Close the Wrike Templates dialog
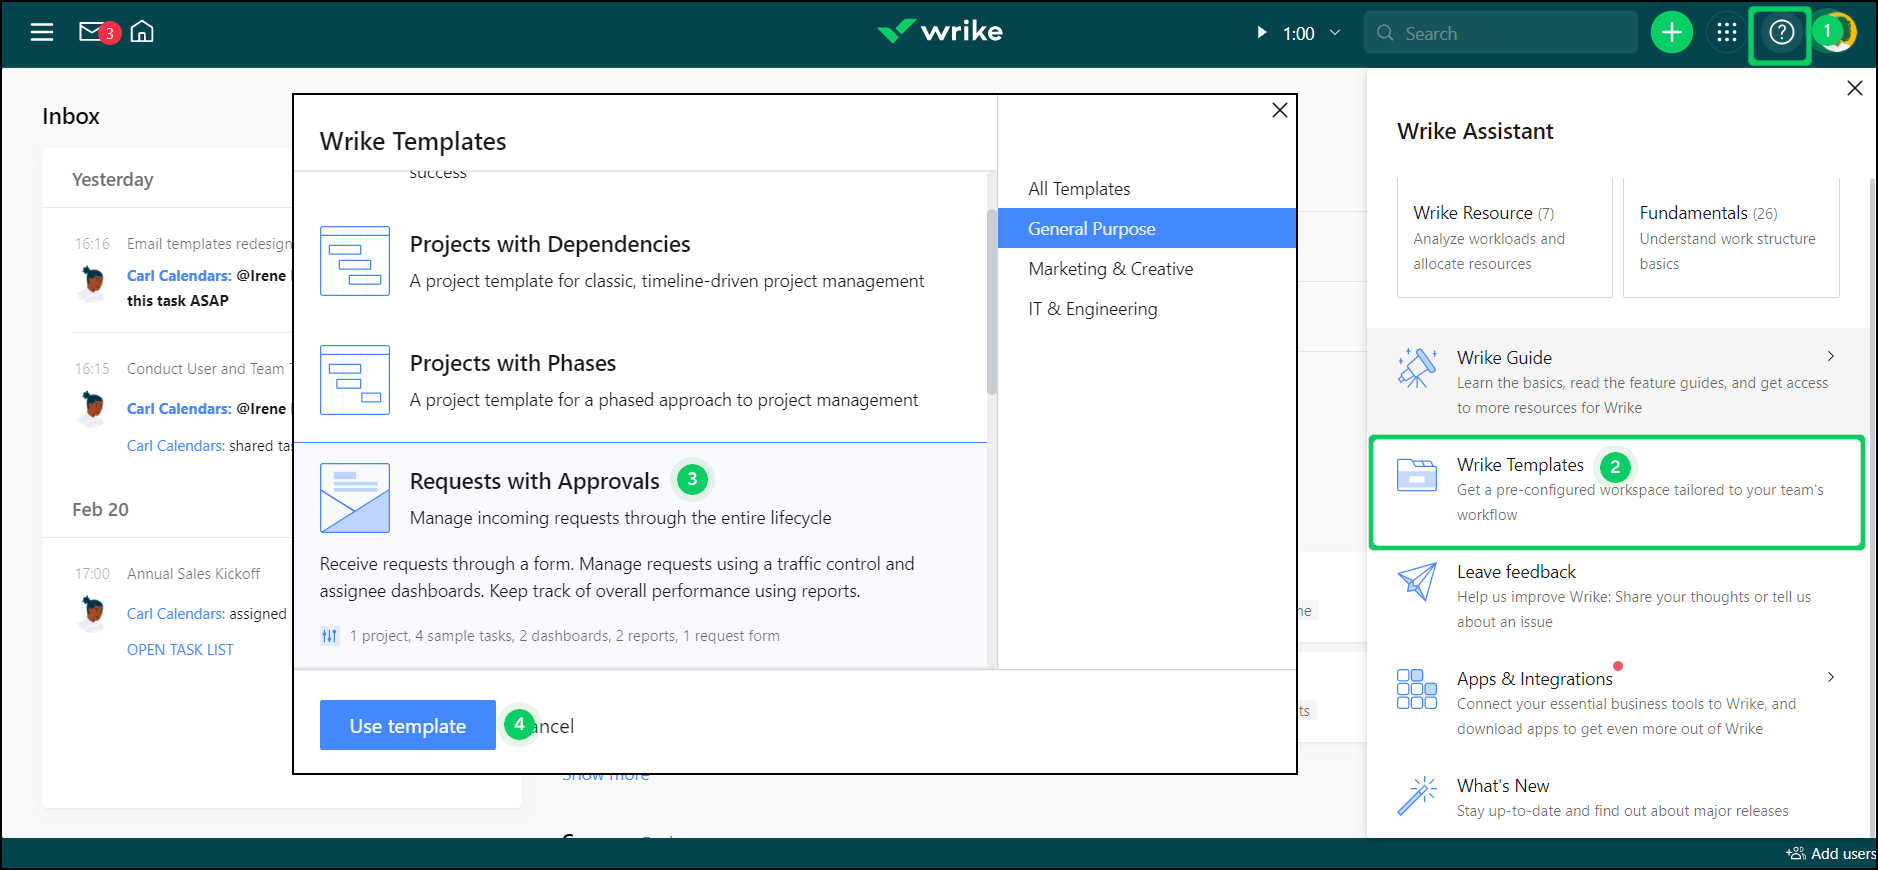This screenshot has height=870, width=1878. coord(1280,110)
